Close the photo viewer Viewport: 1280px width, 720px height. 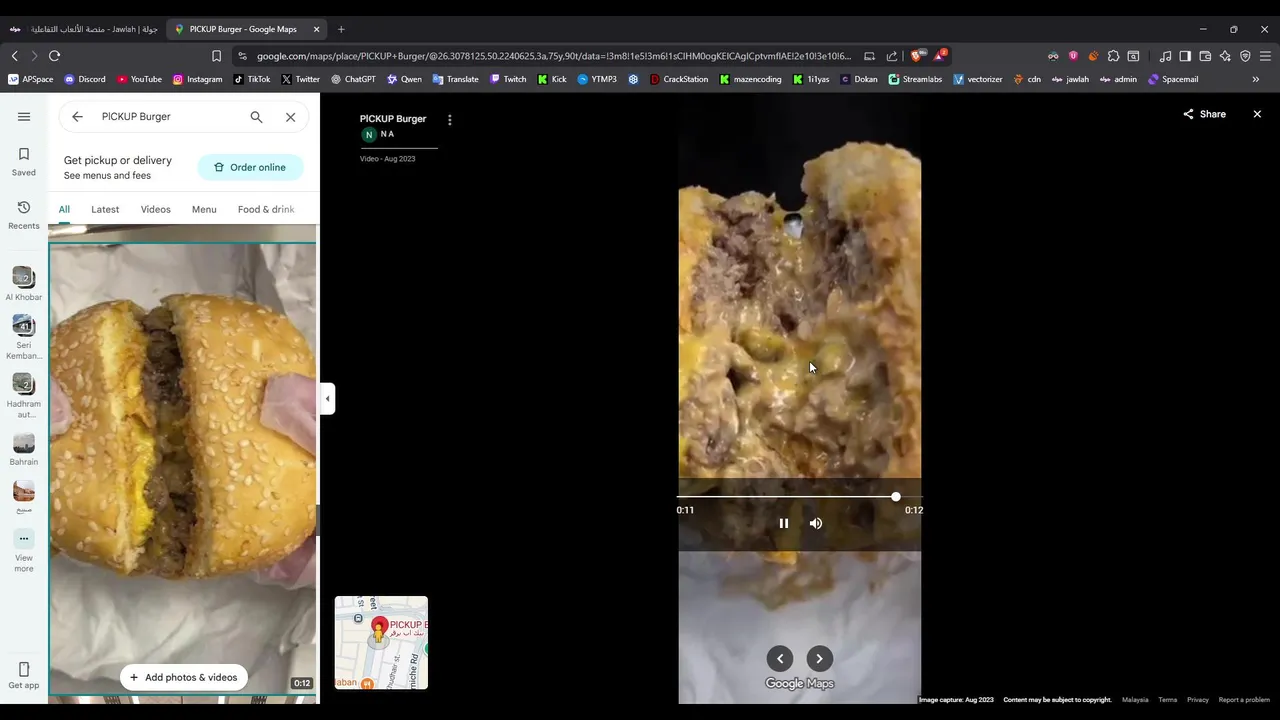pos(1257,114)
